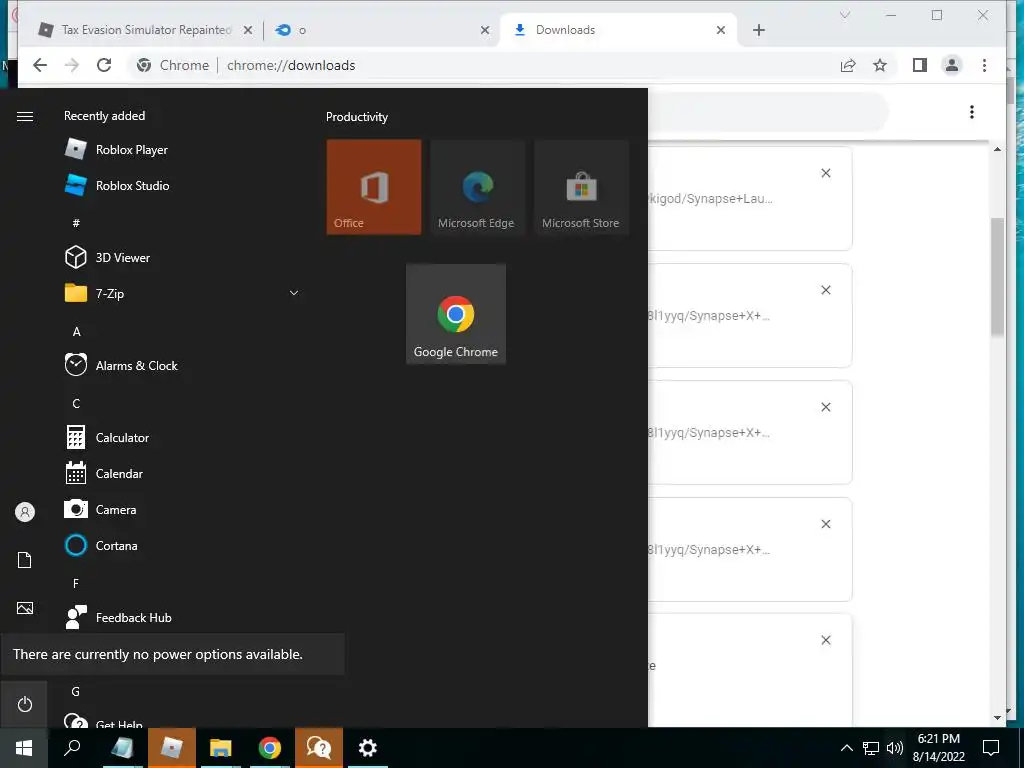
Task: Open File Explorer from taskbar
Action: 221,748
